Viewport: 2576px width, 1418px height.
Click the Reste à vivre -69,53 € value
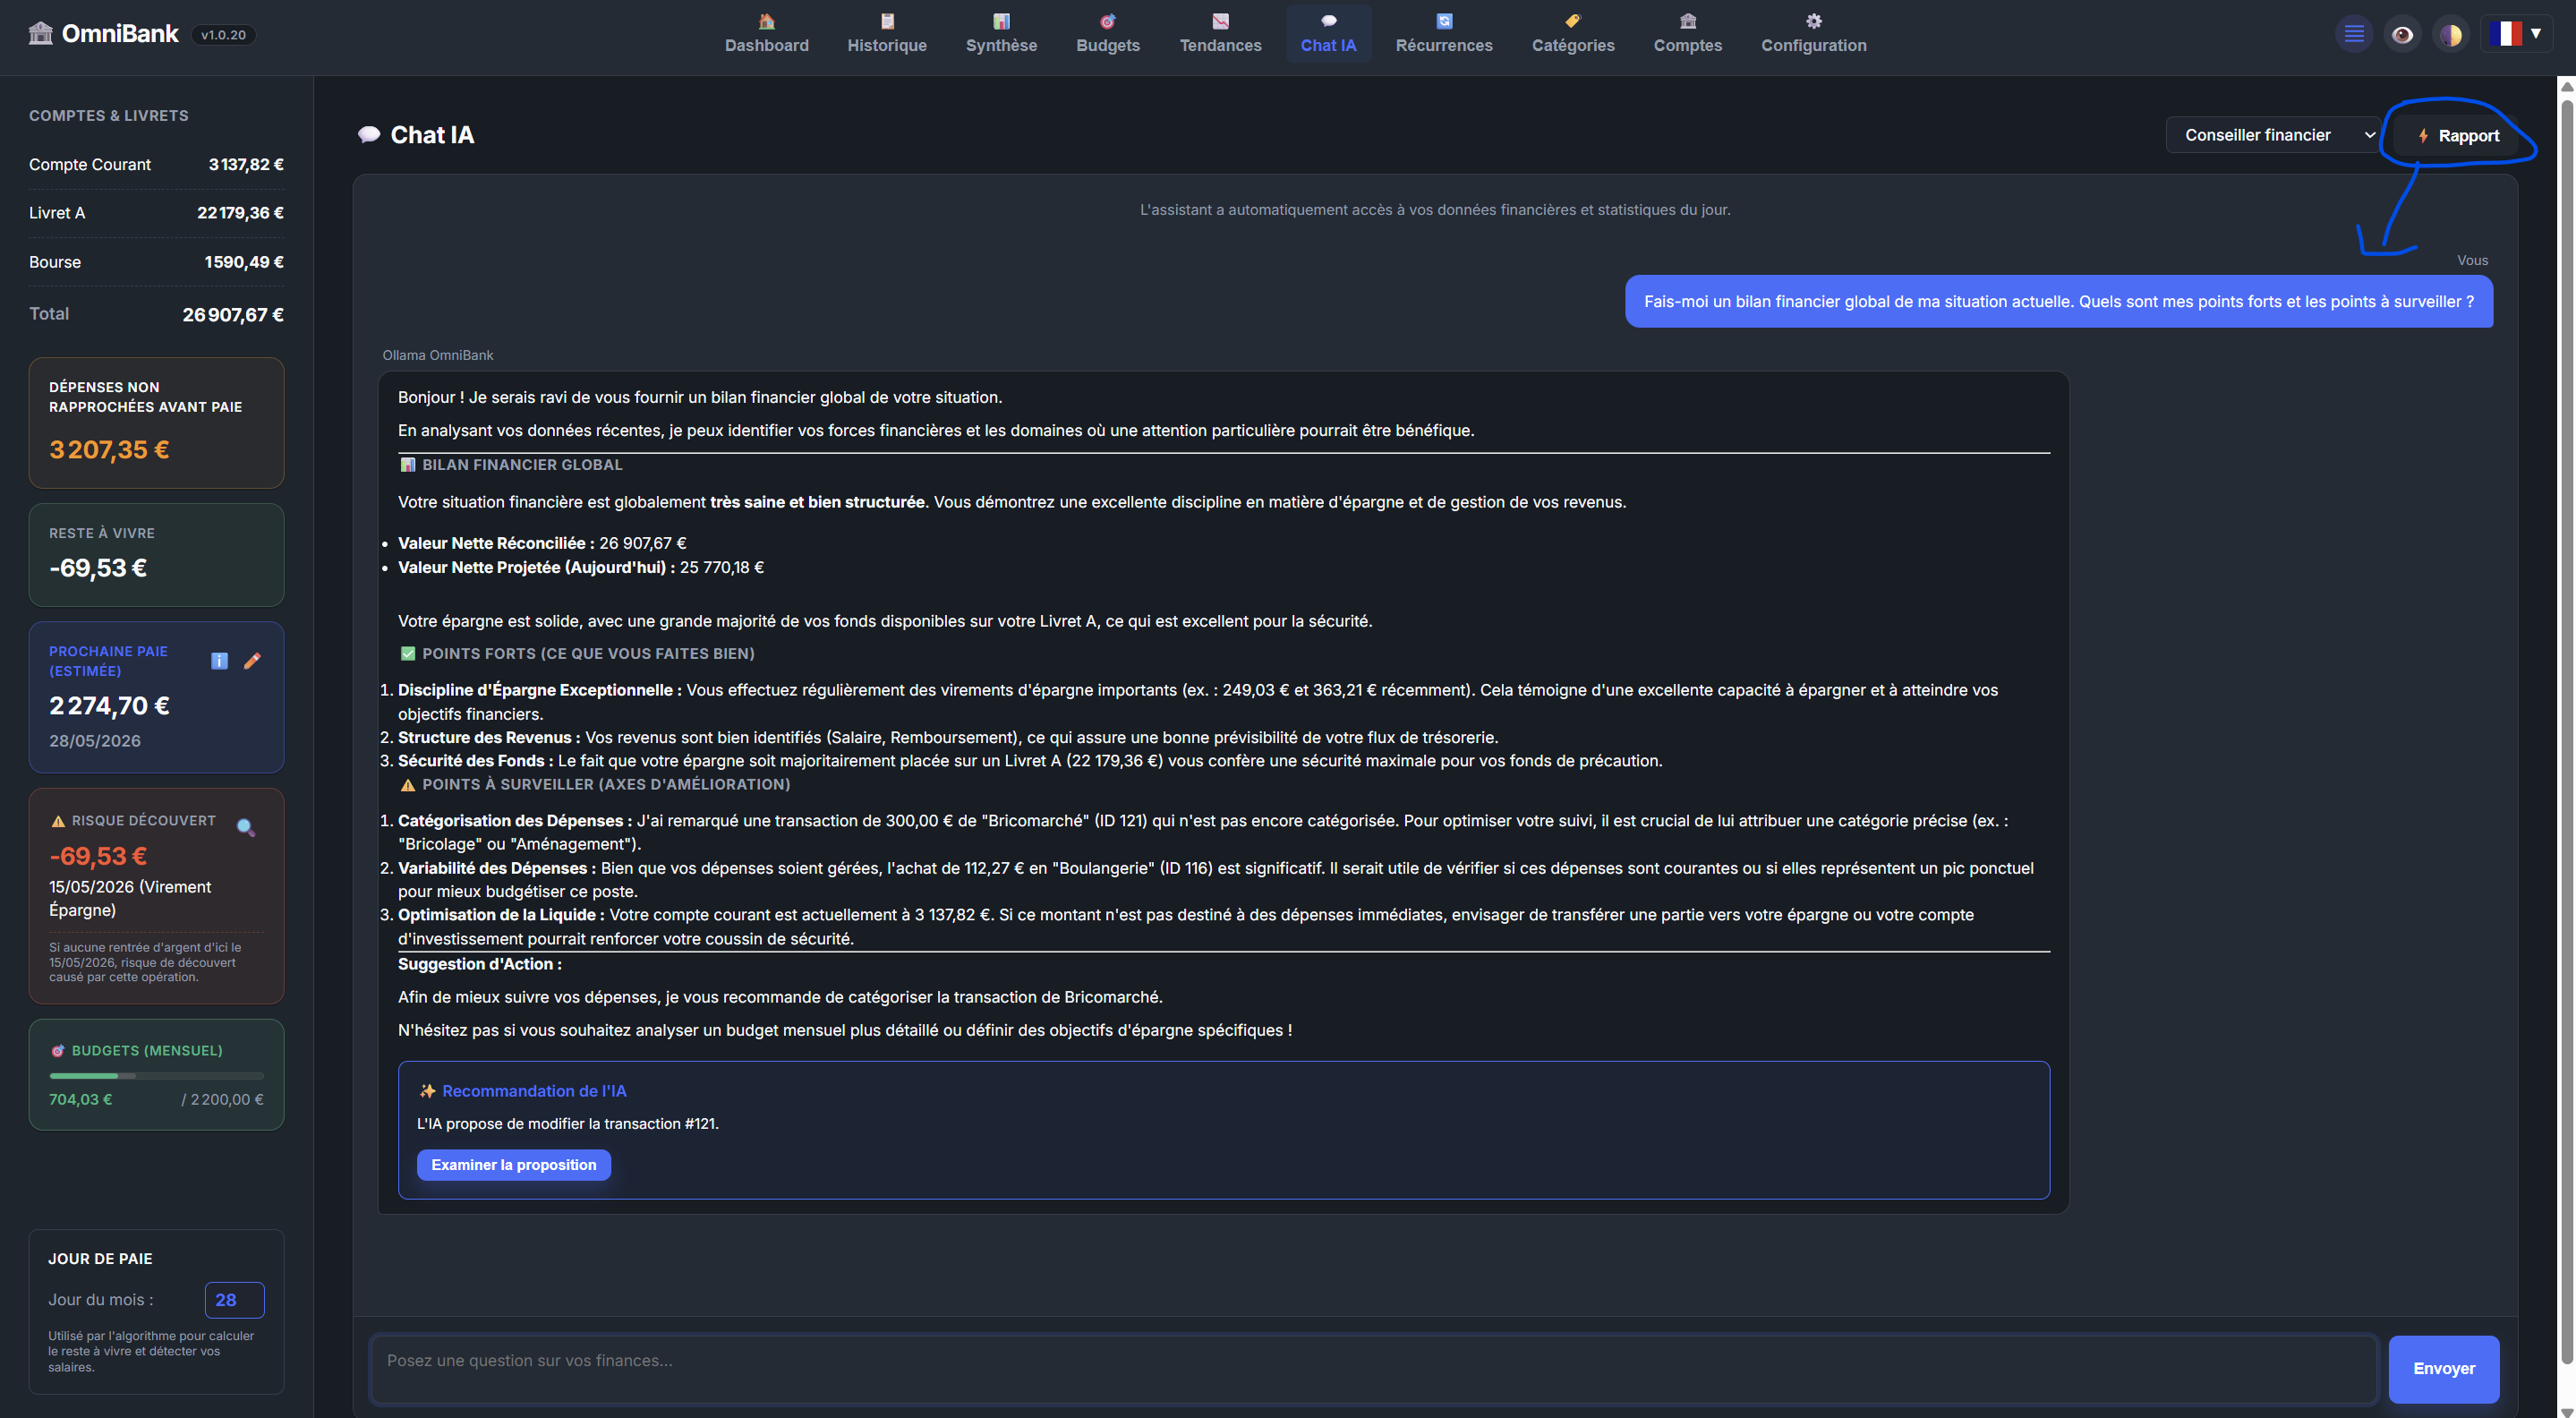click(98, 568)
